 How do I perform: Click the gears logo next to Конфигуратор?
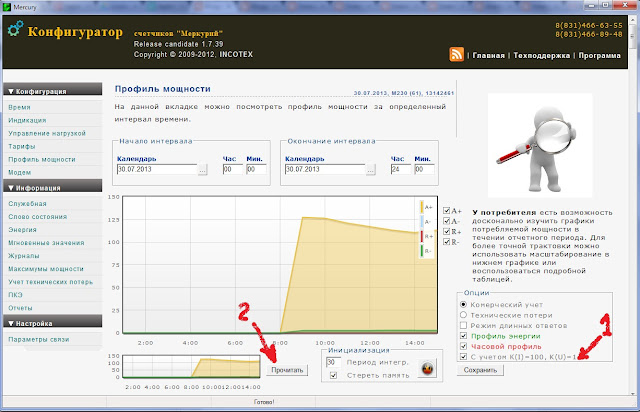click(15, 29)
